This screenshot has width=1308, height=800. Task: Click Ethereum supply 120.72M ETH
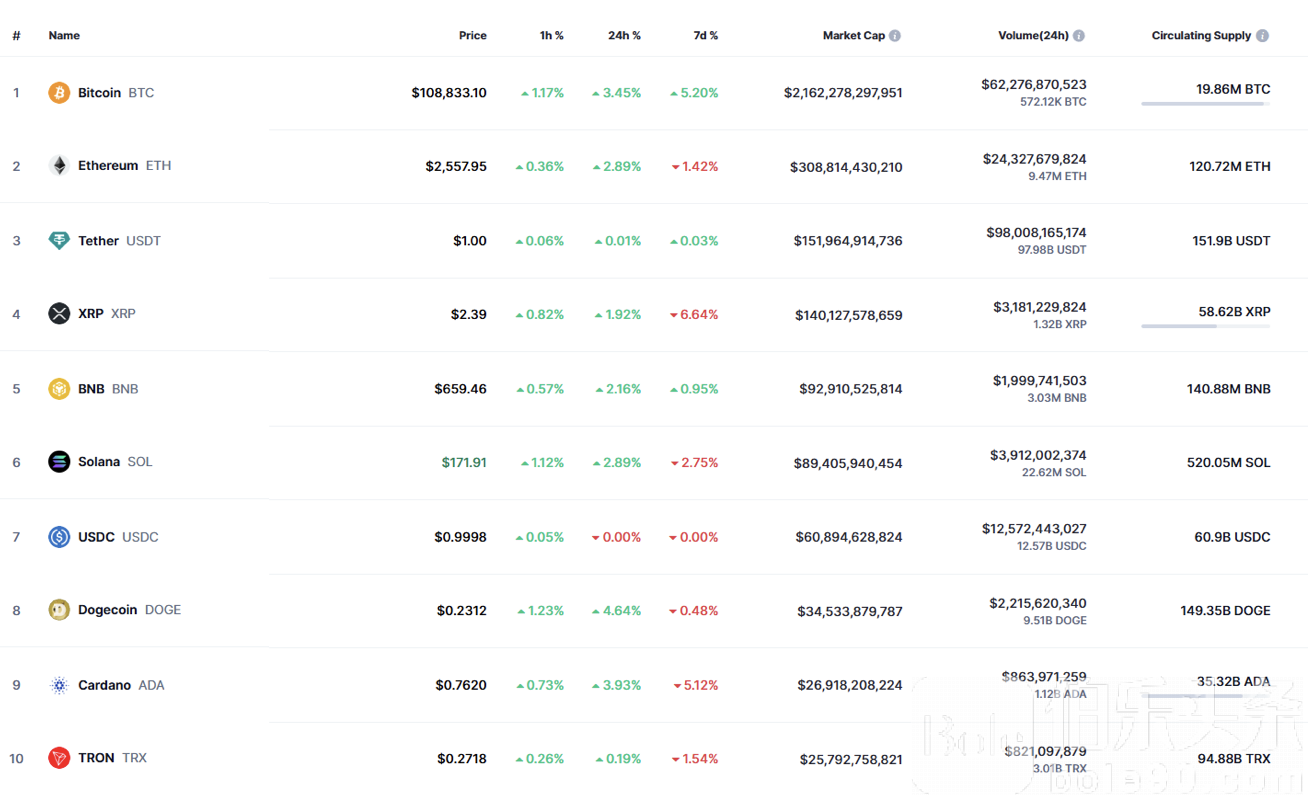[x=1230, y=167]
